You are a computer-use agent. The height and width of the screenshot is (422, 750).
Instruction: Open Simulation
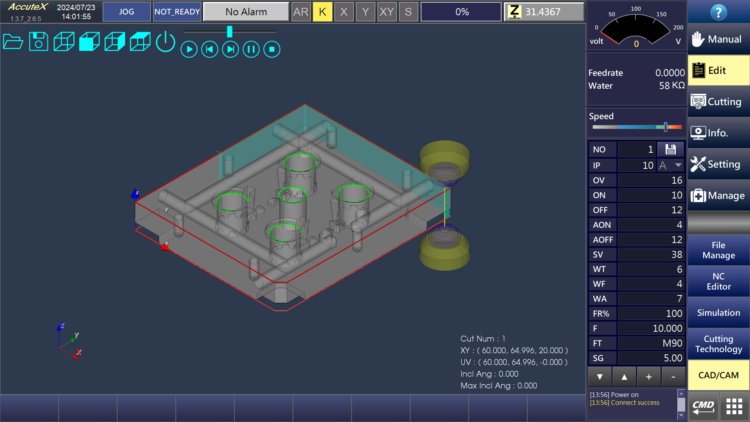tap(718, 312)
